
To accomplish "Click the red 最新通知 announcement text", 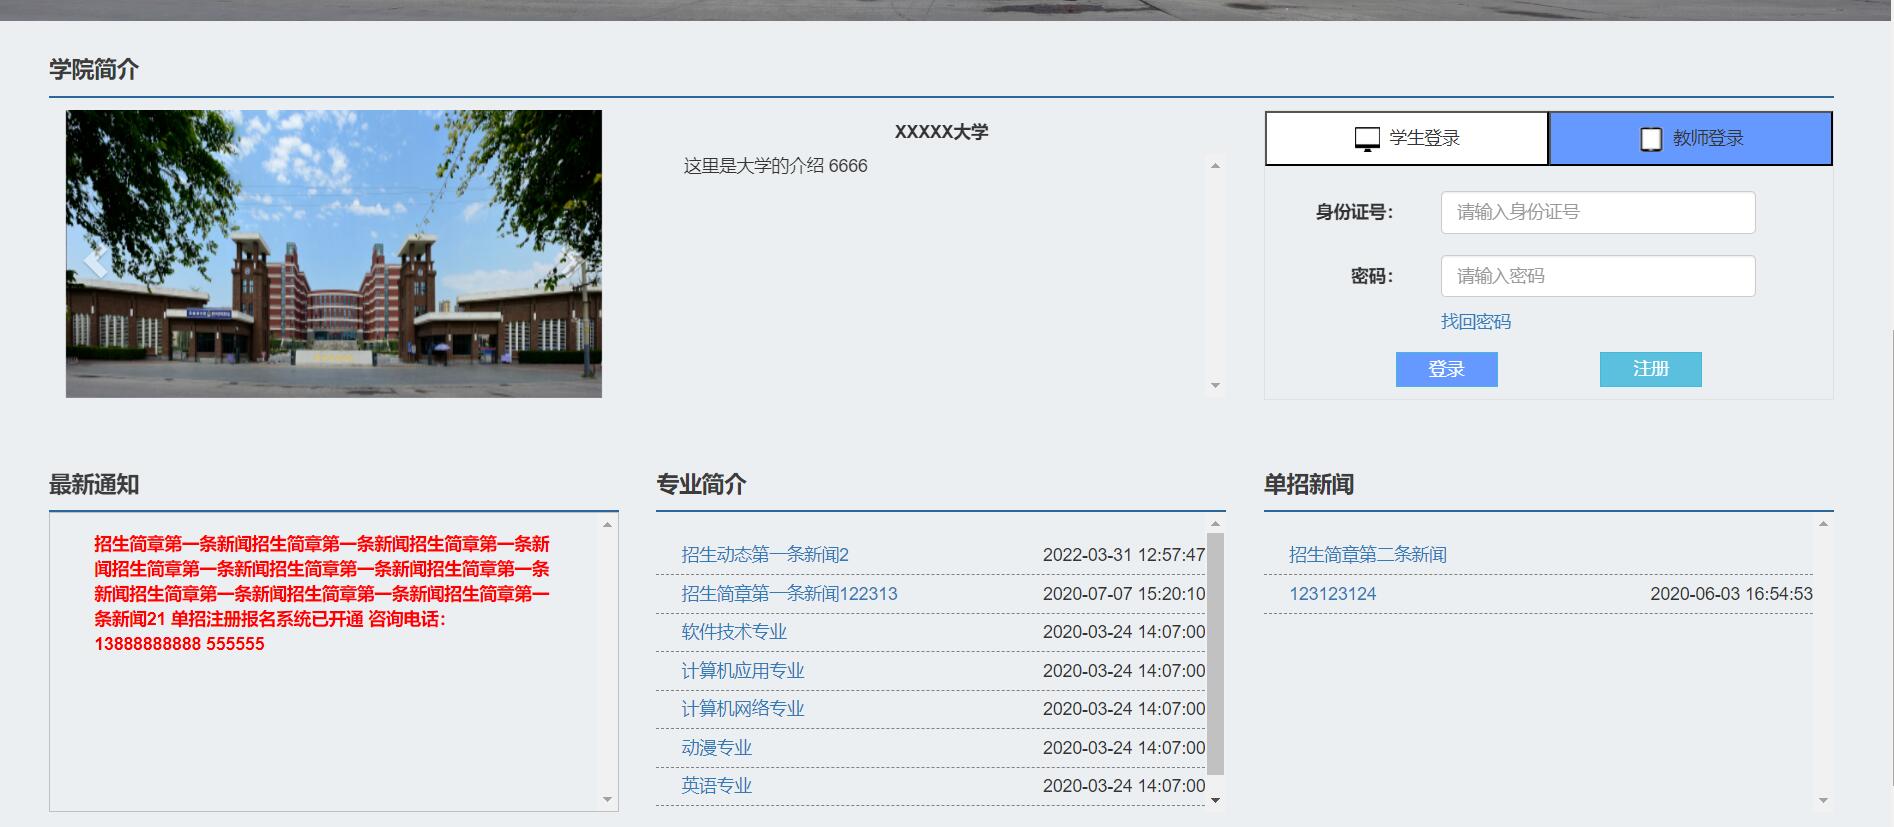I will [x=322, y=594].
